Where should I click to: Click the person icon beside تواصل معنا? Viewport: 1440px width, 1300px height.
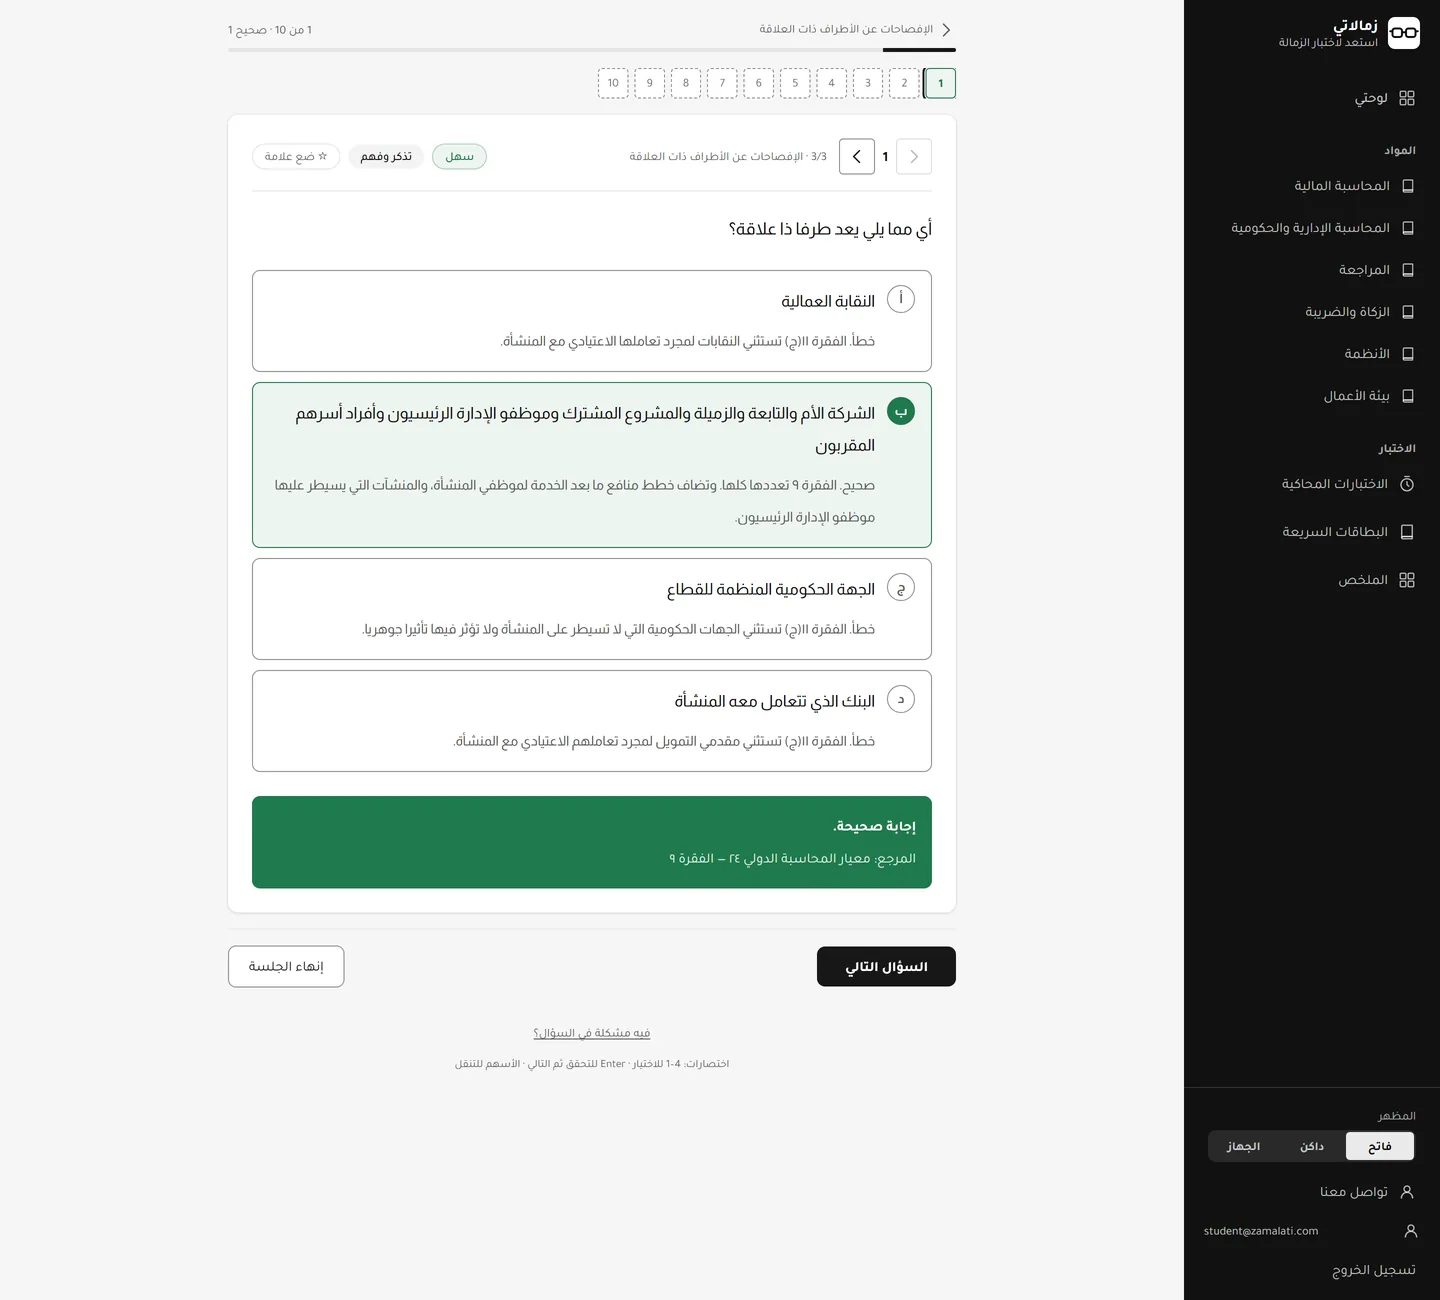pos(1407,1192)
